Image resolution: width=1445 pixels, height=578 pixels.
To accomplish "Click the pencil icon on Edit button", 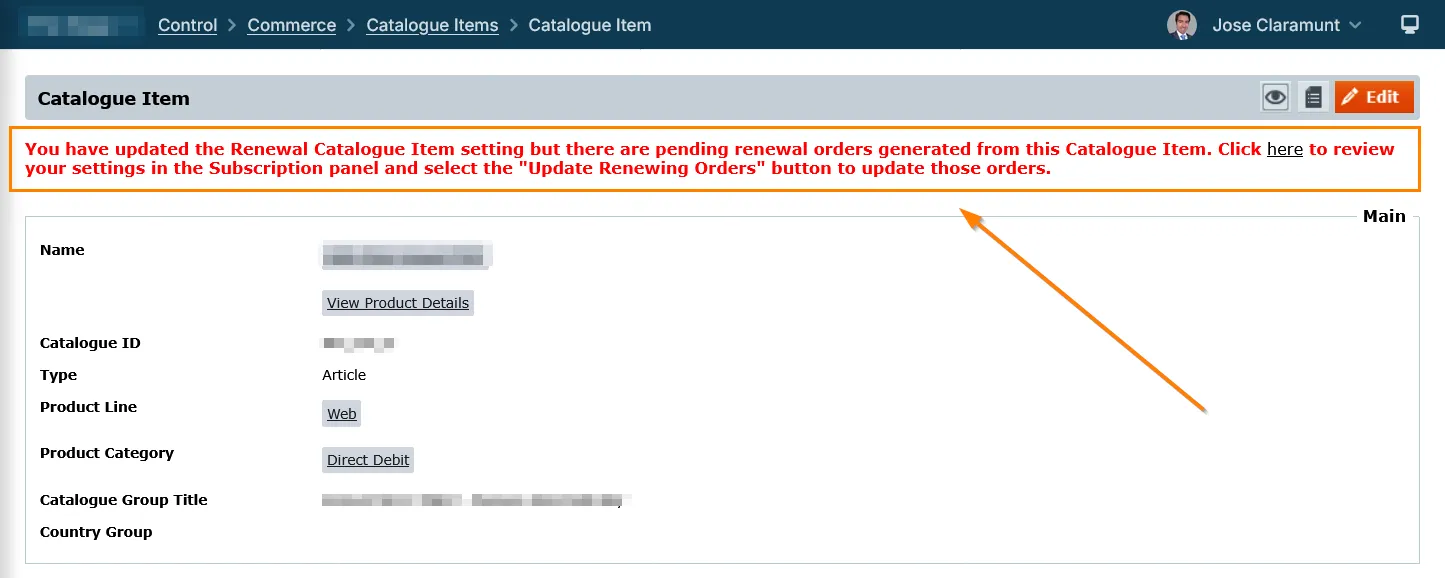I will coord(1350,97).
